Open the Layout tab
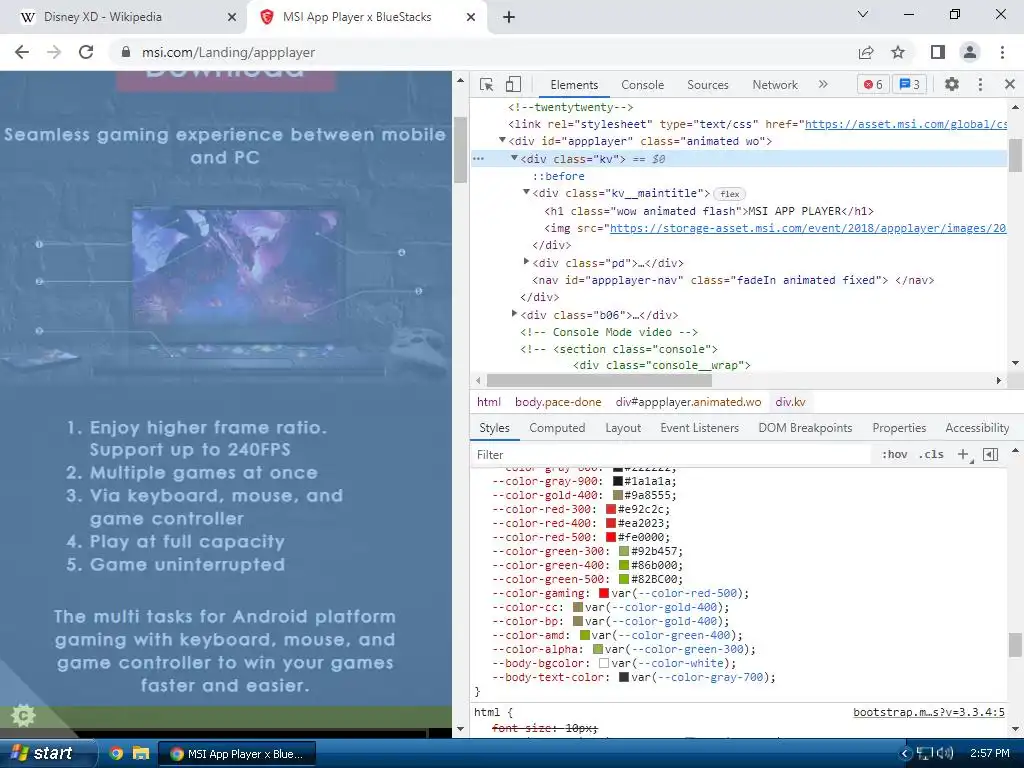 622,428
